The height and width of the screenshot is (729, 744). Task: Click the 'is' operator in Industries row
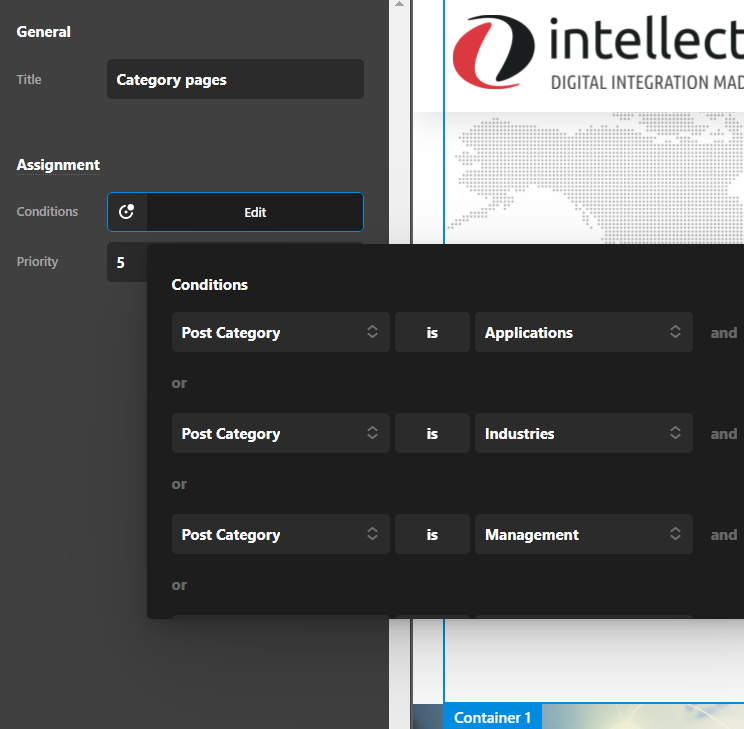(432, 434)
